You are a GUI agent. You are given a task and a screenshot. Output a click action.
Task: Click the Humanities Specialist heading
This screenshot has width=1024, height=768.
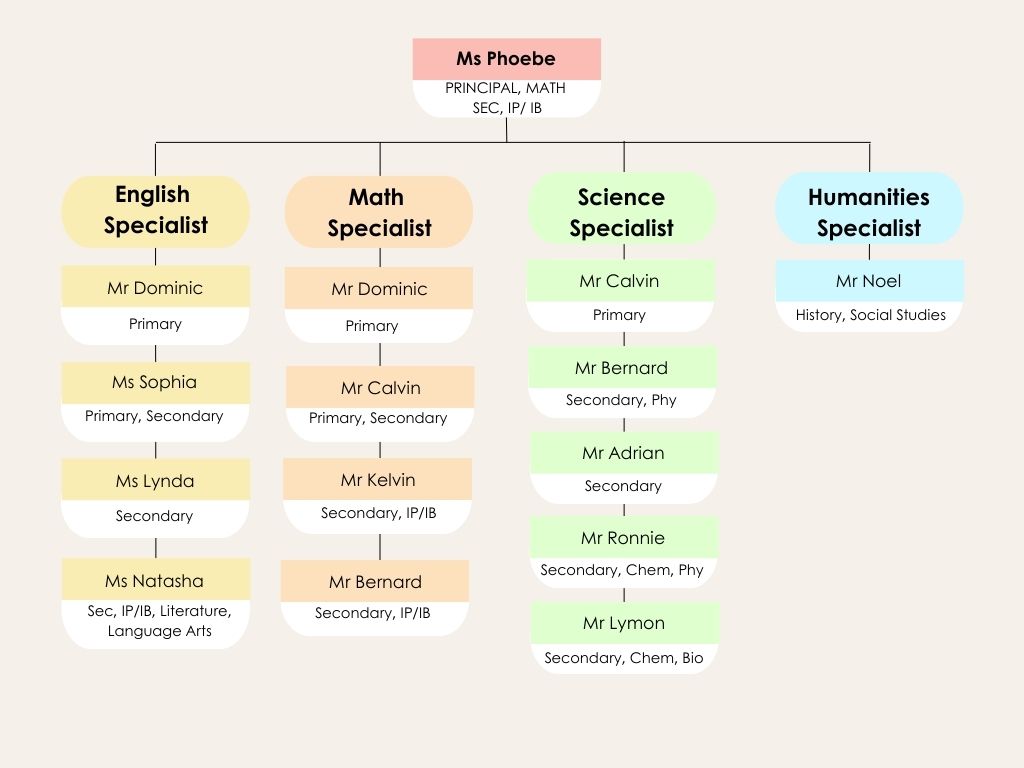tap(869, 209)
